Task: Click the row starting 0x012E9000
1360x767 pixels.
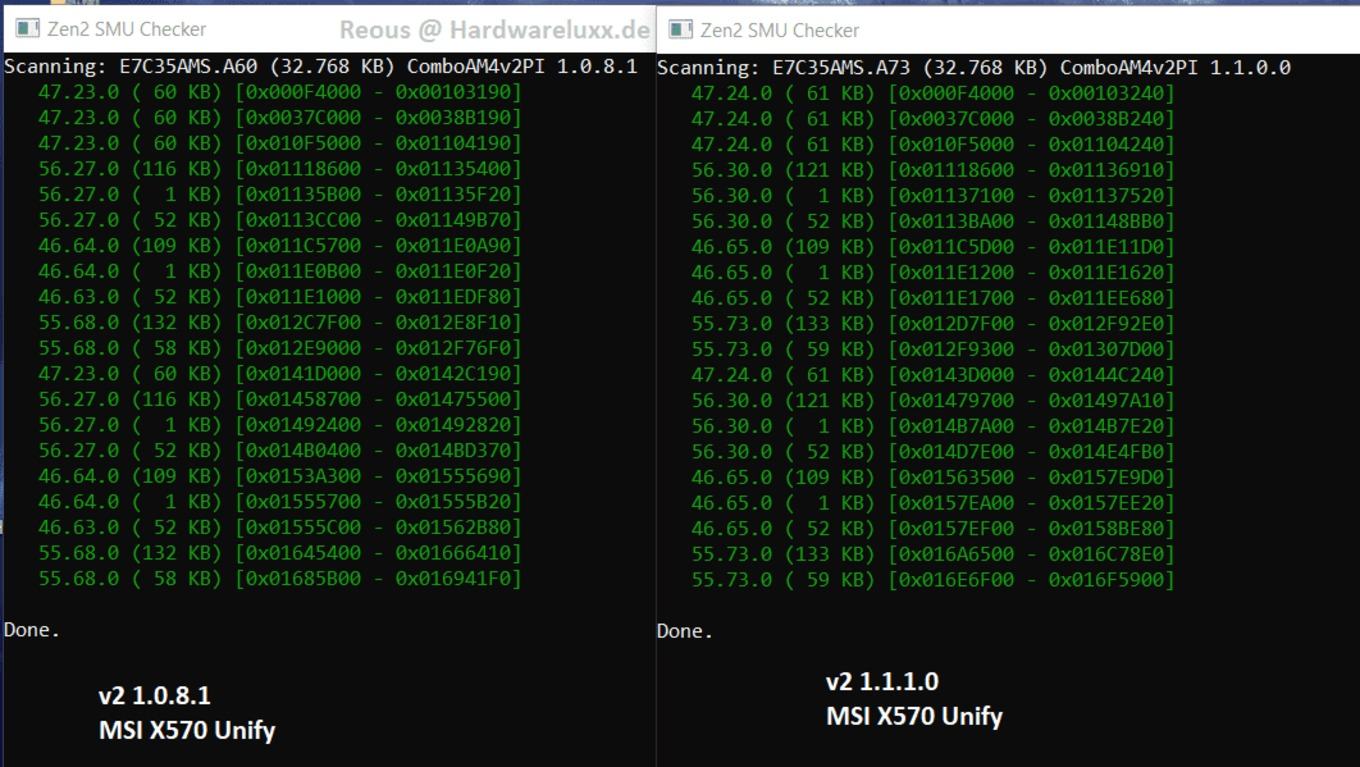Action: tap(280, 348)
